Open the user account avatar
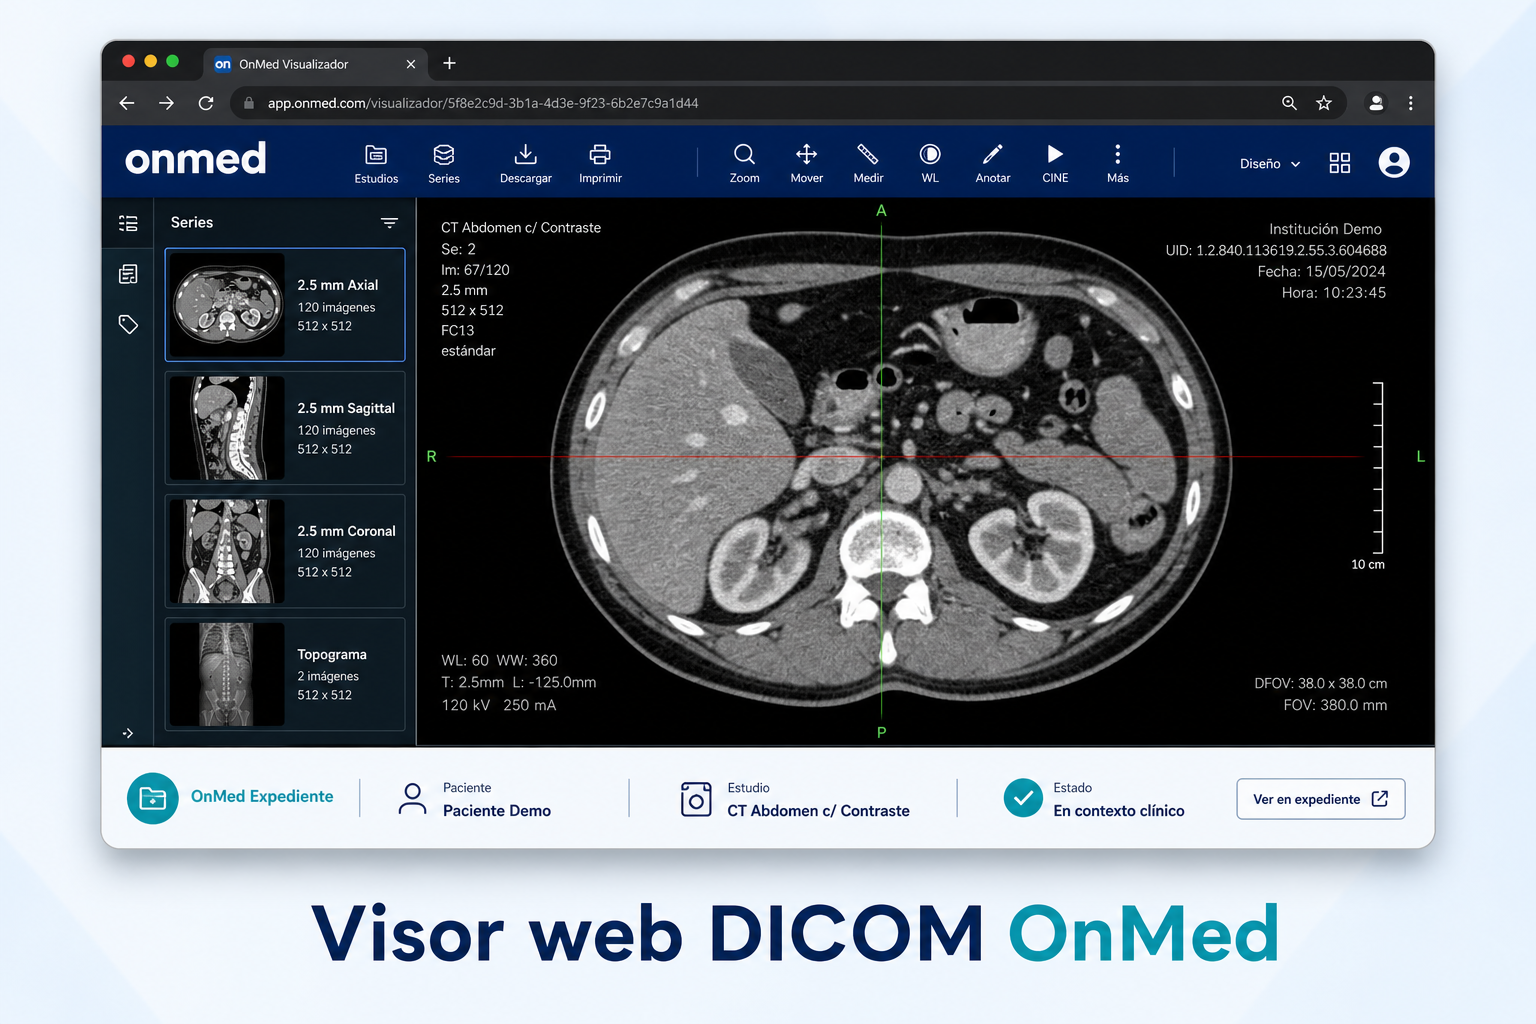Image resolution: width=1536 pixels, height=1024 pixels. tap(1394, 162)
